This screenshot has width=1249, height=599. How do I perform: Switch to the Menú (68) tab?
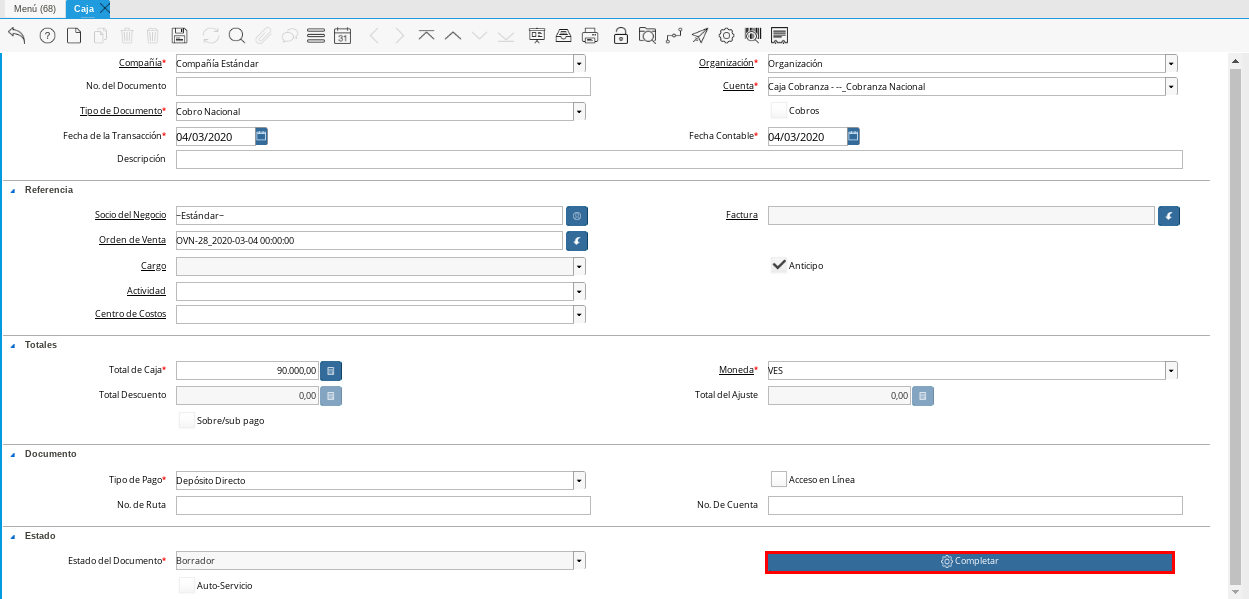[34, 8]
